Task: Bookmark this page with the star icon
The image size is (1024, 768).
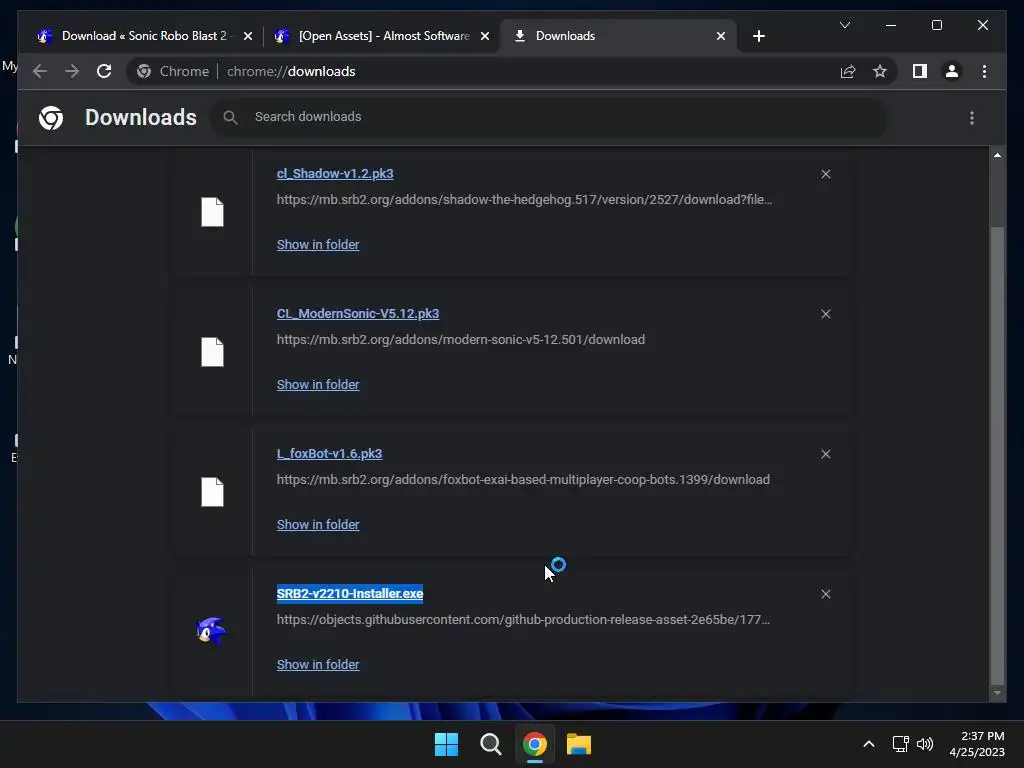Action: click(880, 71)
